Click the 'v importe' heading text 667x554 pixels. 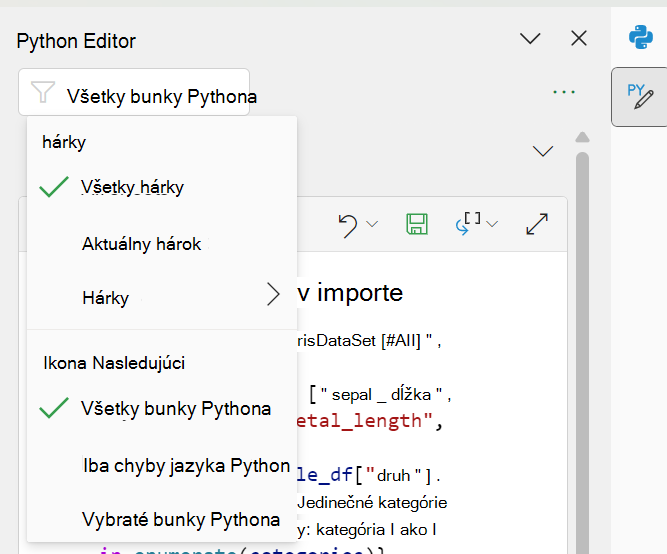[350, 293]
